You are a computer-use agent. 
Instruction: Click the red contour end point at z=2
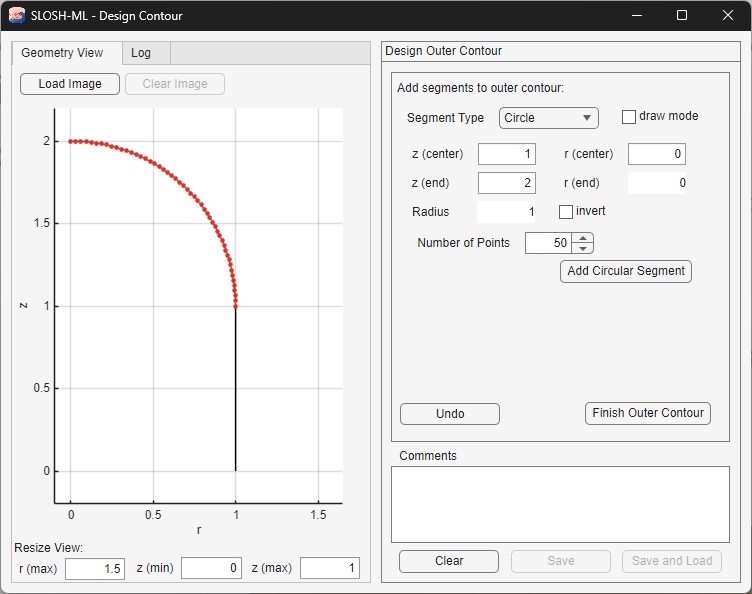pyautogui.click(x=70, y=141)
